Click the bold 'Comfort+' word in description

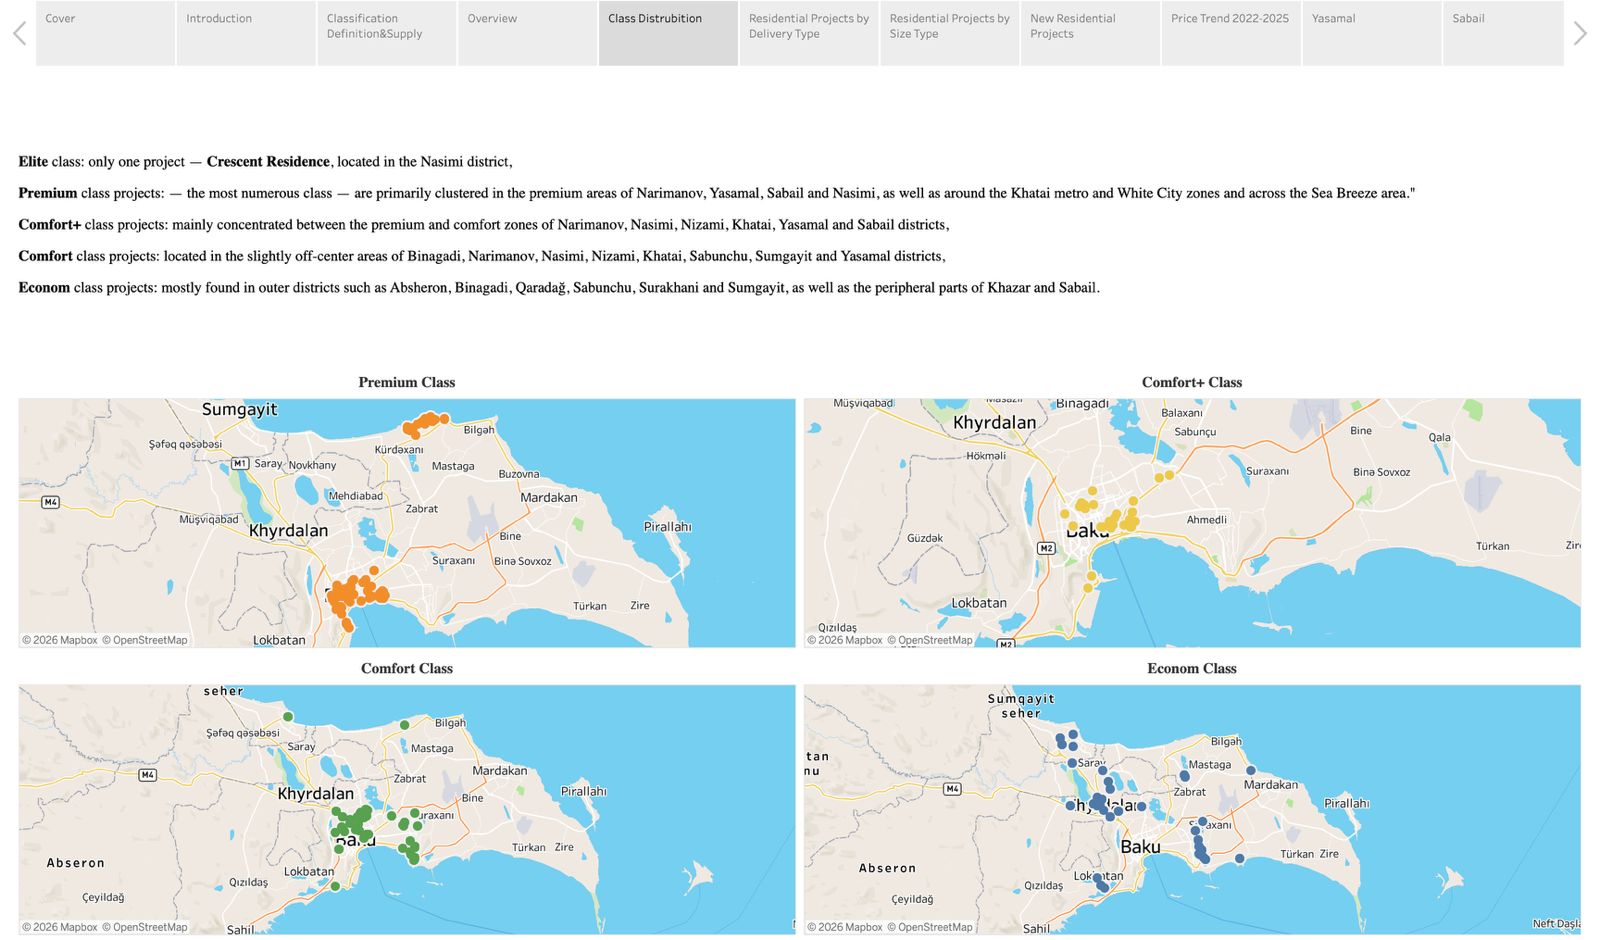[x=50, y=224]
